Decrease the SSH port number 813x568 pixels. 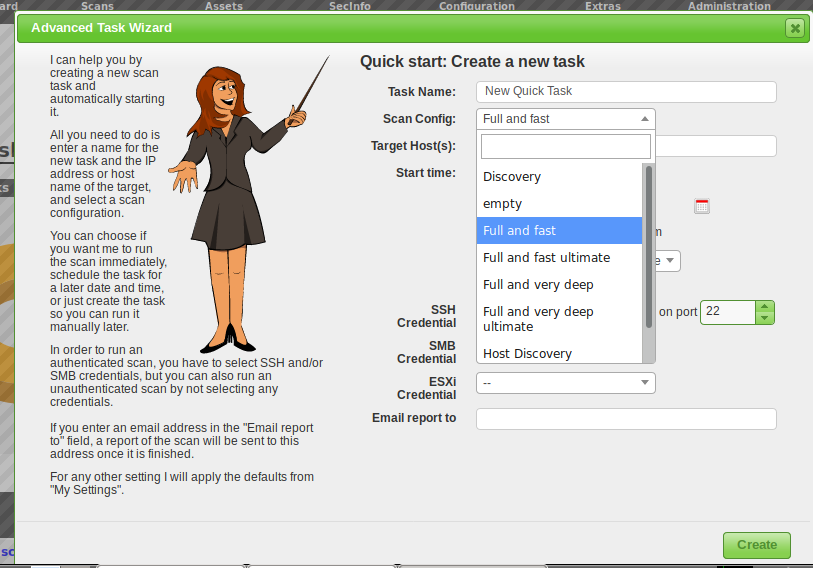(765, 318)
